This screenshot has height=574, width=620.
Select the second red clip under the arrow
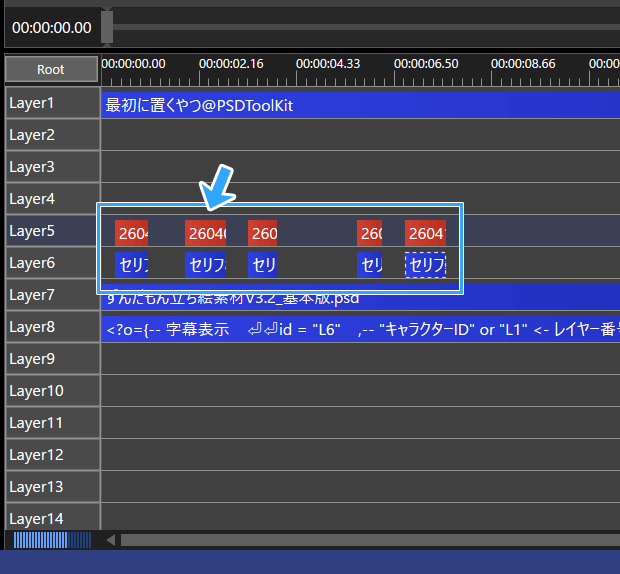point(206,234)
